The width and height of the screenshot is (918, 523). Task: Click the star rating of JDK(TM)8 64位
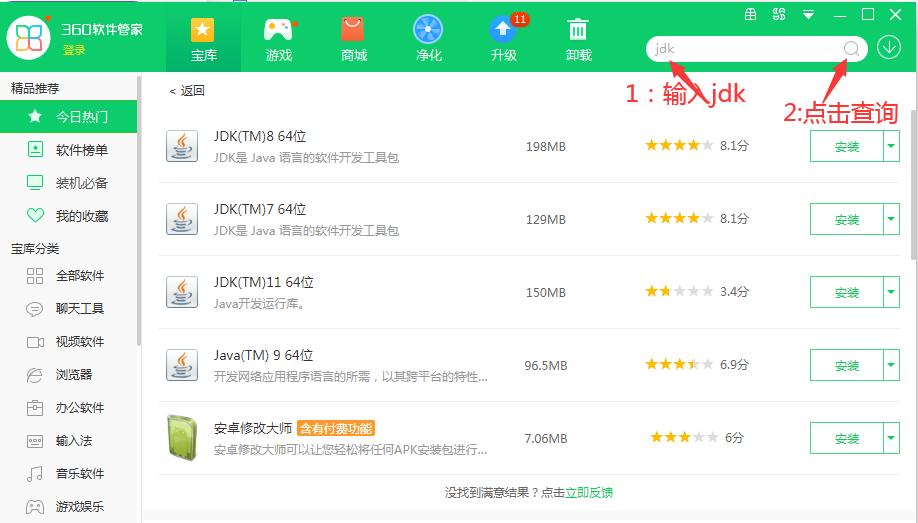679,145
